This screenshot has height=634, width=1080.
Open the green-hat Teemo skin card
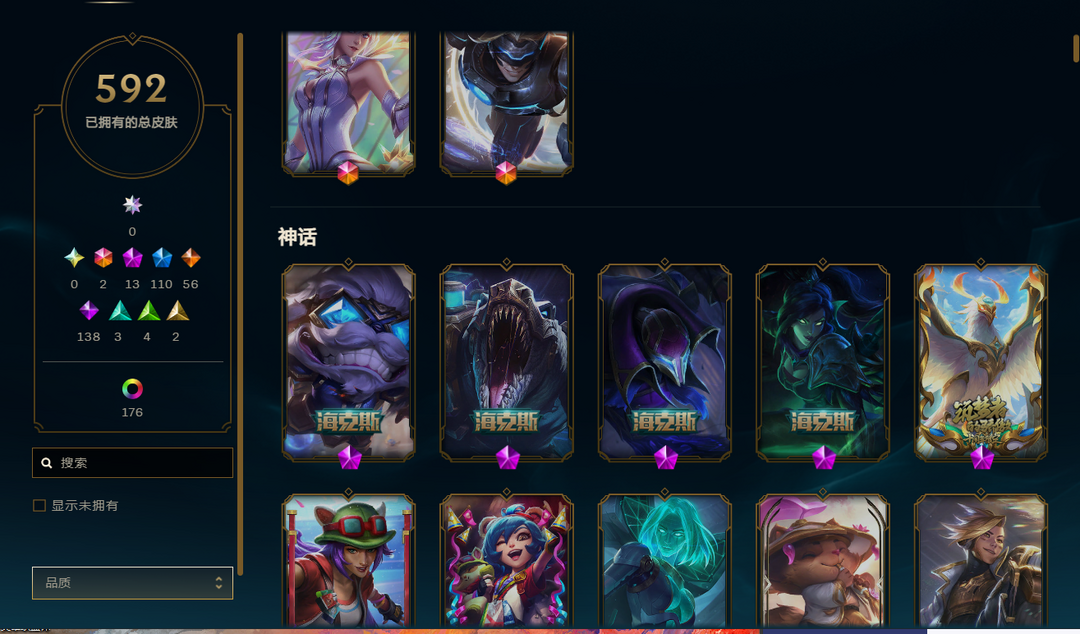coord(349,560)
